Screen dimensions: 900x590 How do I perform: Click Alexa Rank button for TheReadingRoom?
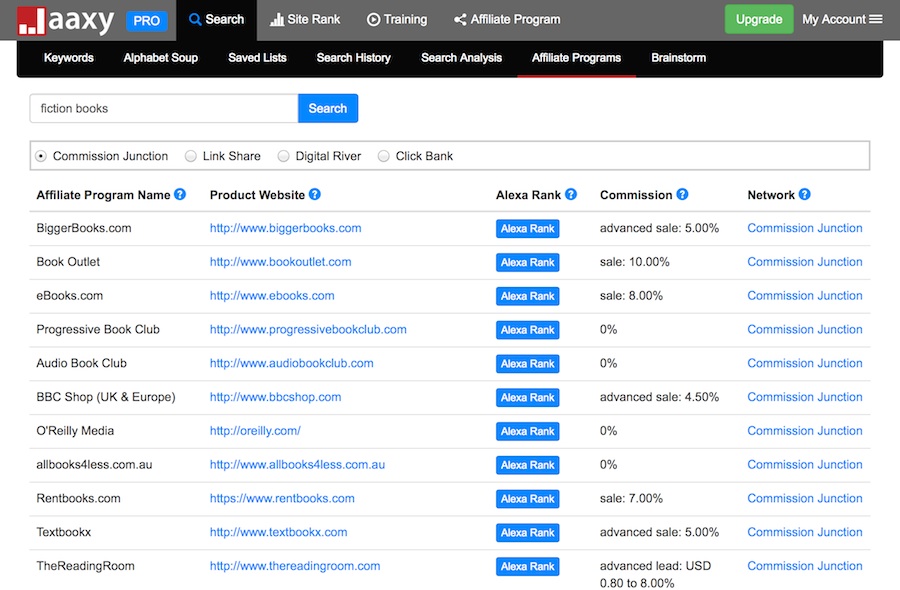[x=527, y=566]
